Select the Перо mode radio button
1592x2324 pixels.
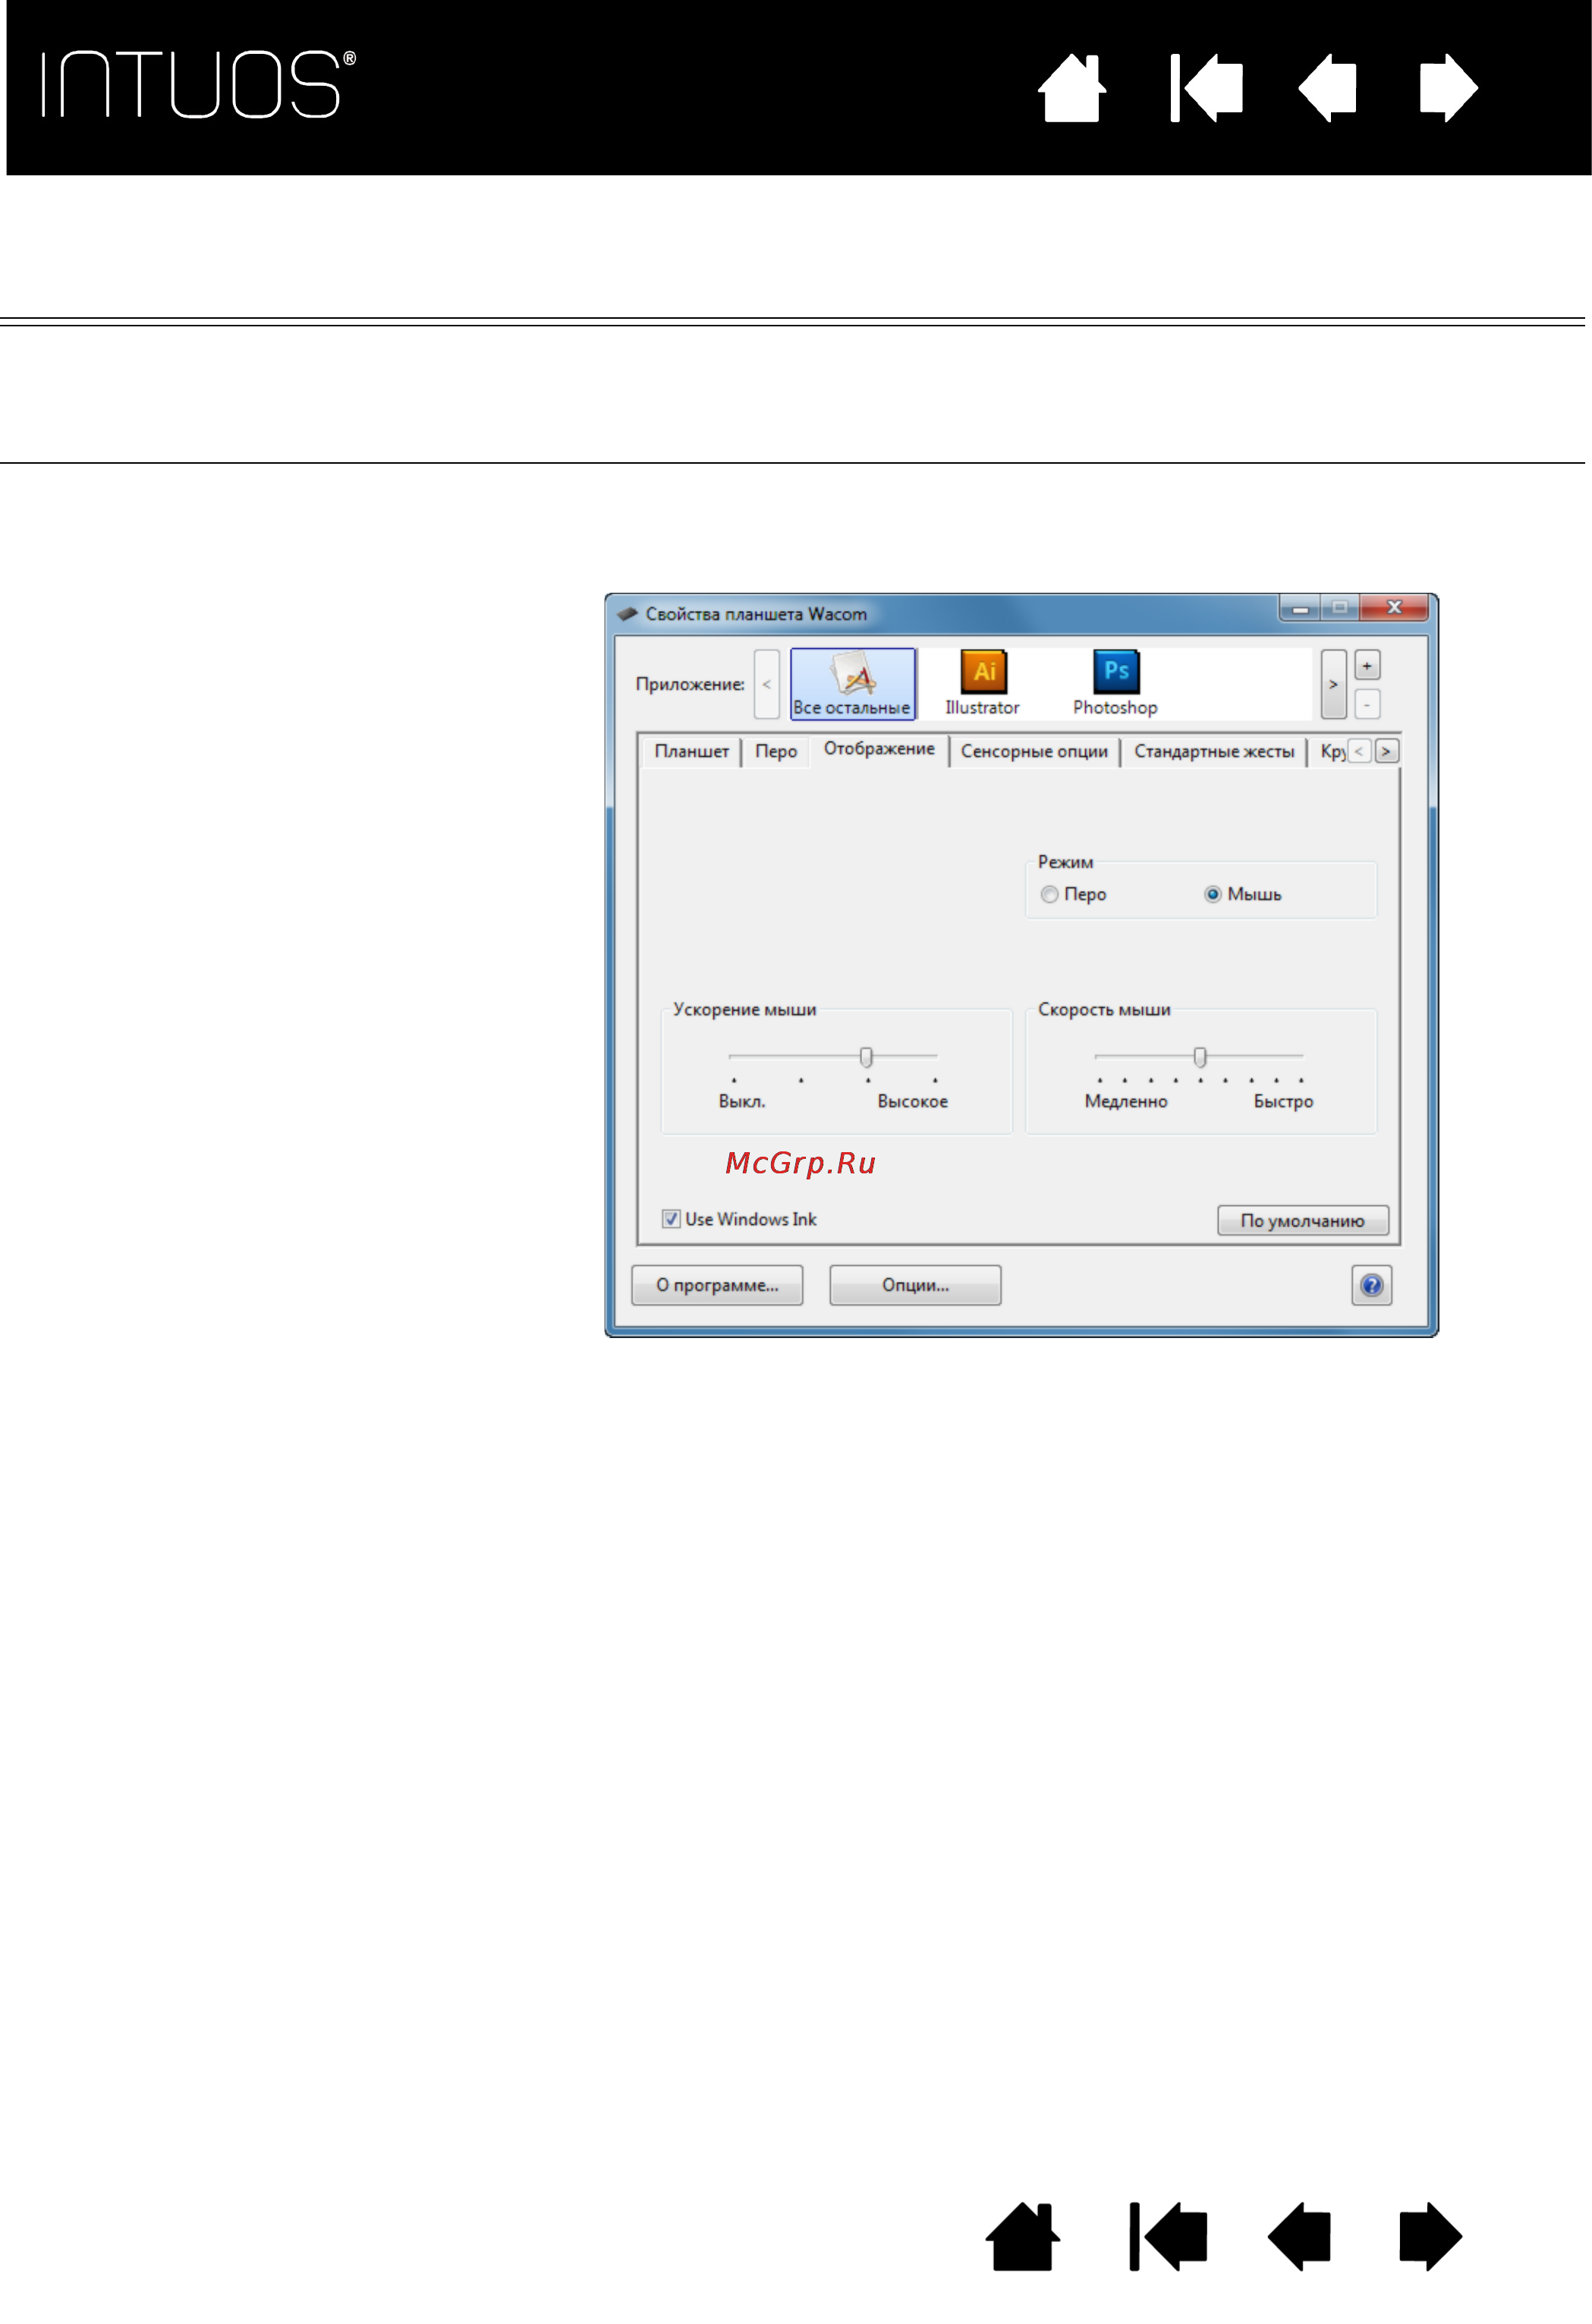tap(1049, 894)
